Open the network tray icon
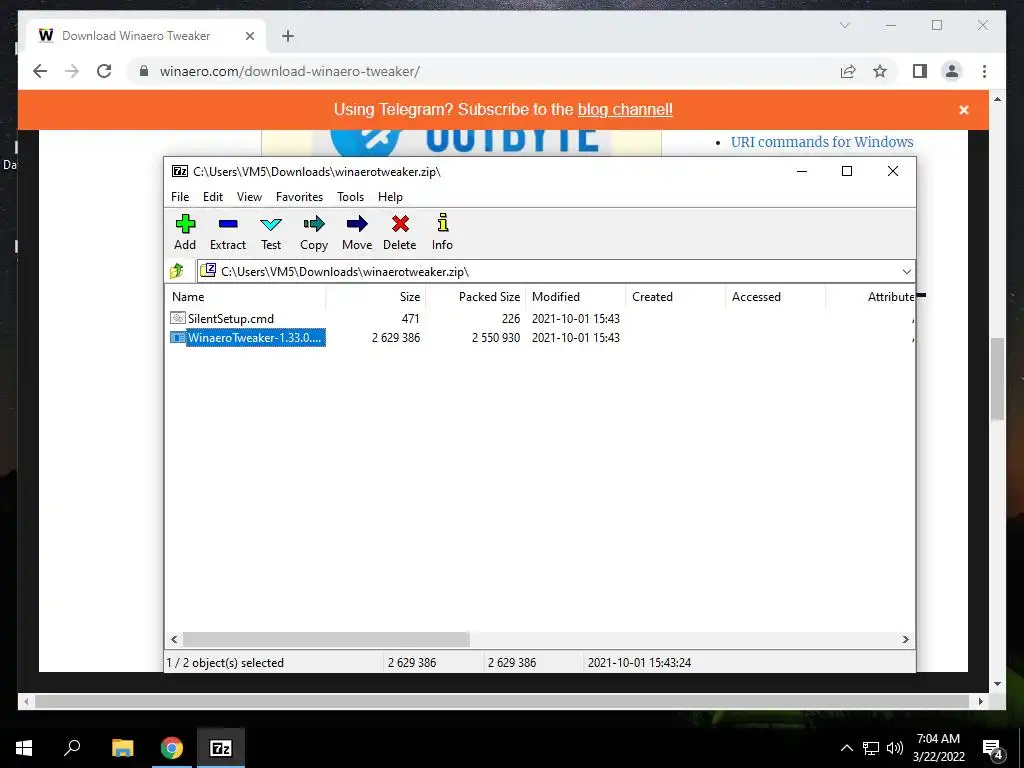The image size is (1024, 768). coord(871,748)
